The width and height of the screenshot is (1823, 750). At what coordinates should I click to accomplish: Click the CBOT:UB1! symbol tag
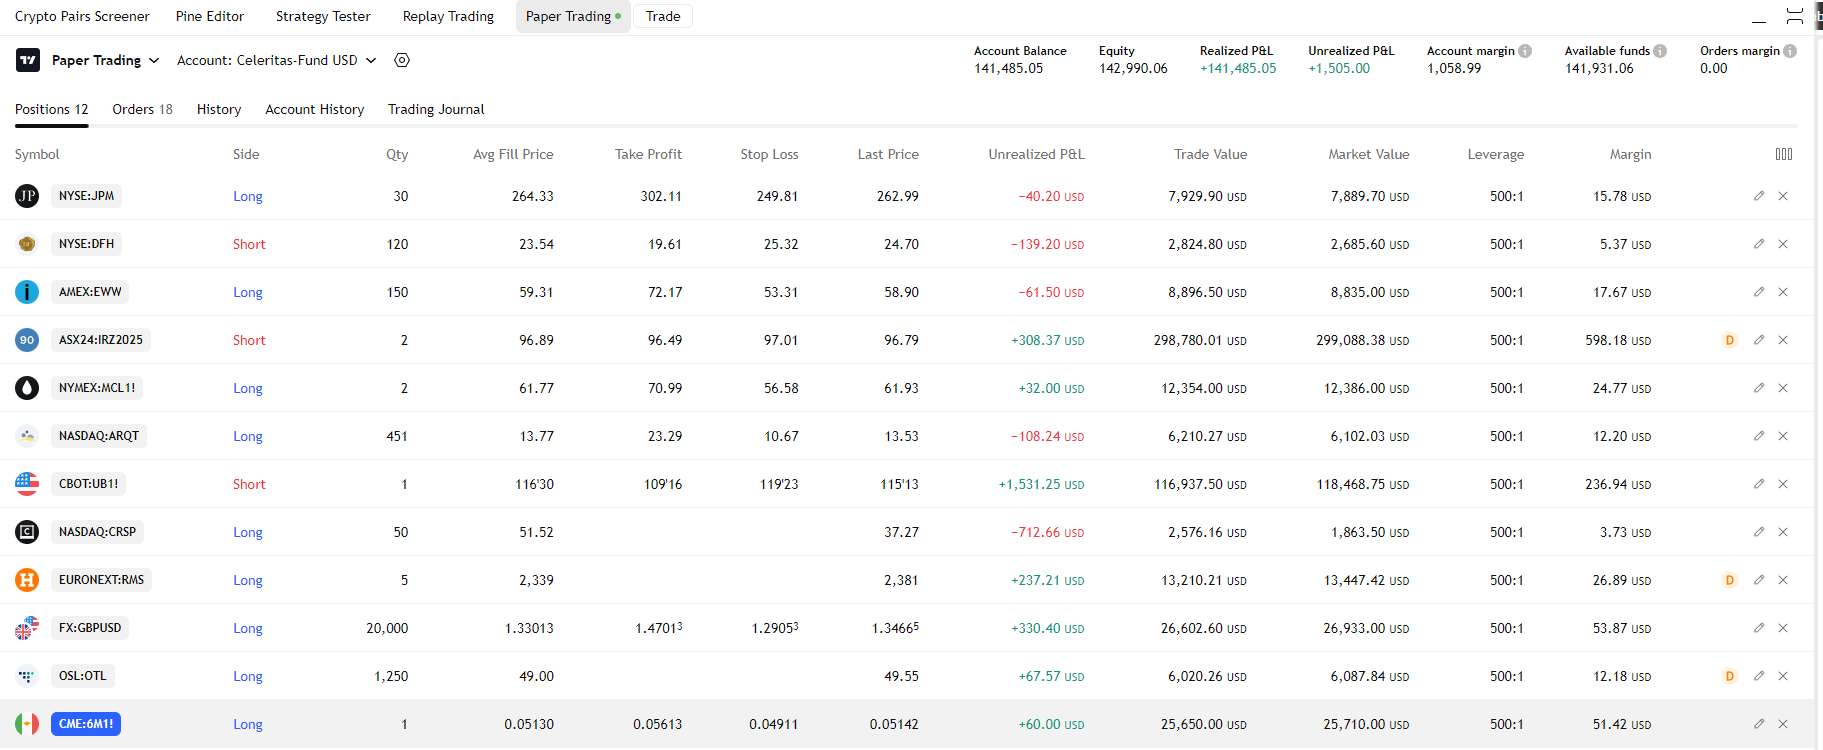point(89,484)
